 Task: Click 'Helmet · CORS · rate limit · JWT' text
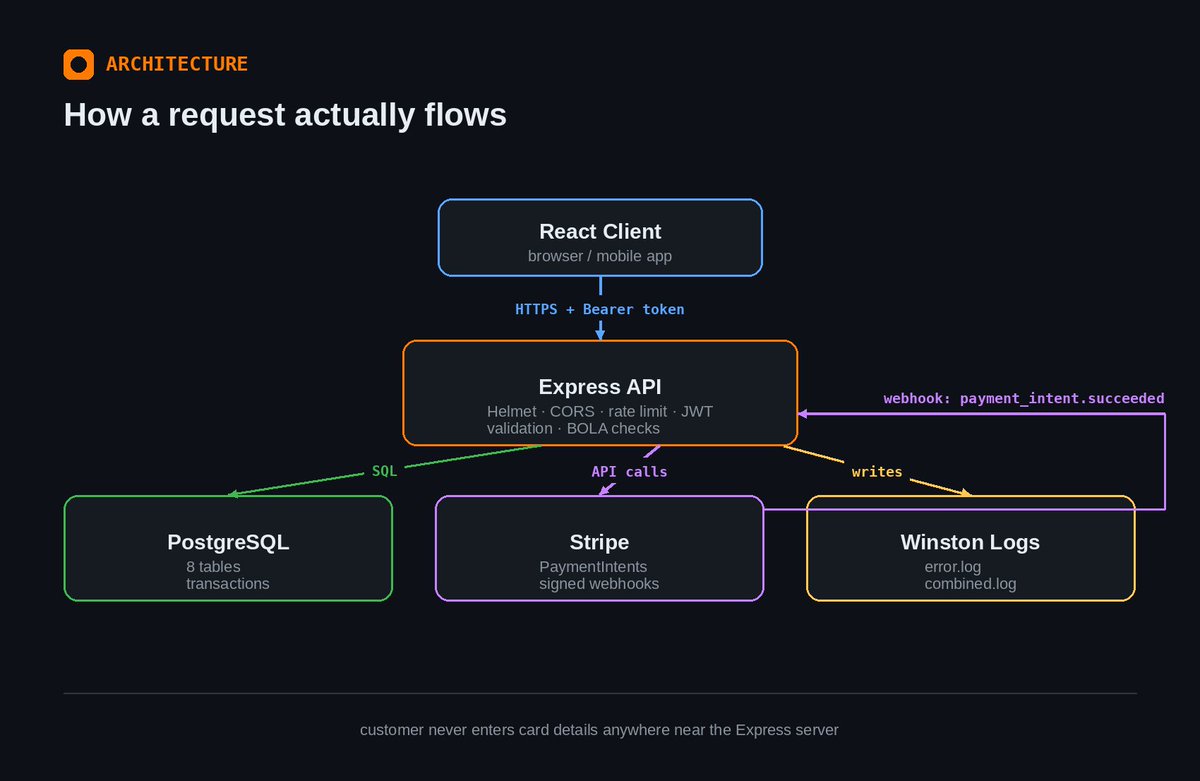coord(600,411)
